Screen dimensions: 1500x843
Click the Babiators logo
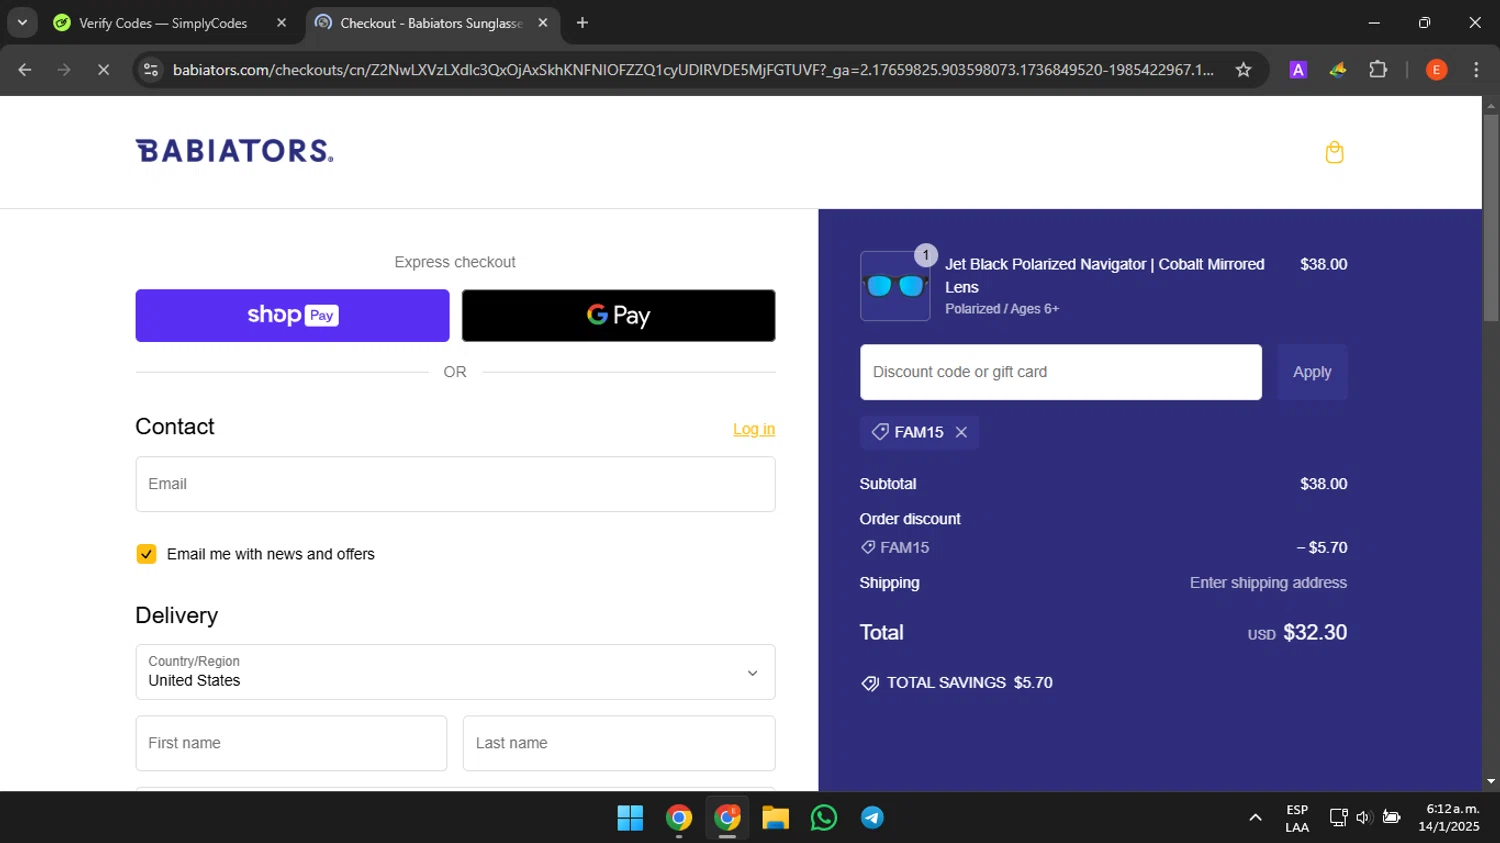coord(234,151)
